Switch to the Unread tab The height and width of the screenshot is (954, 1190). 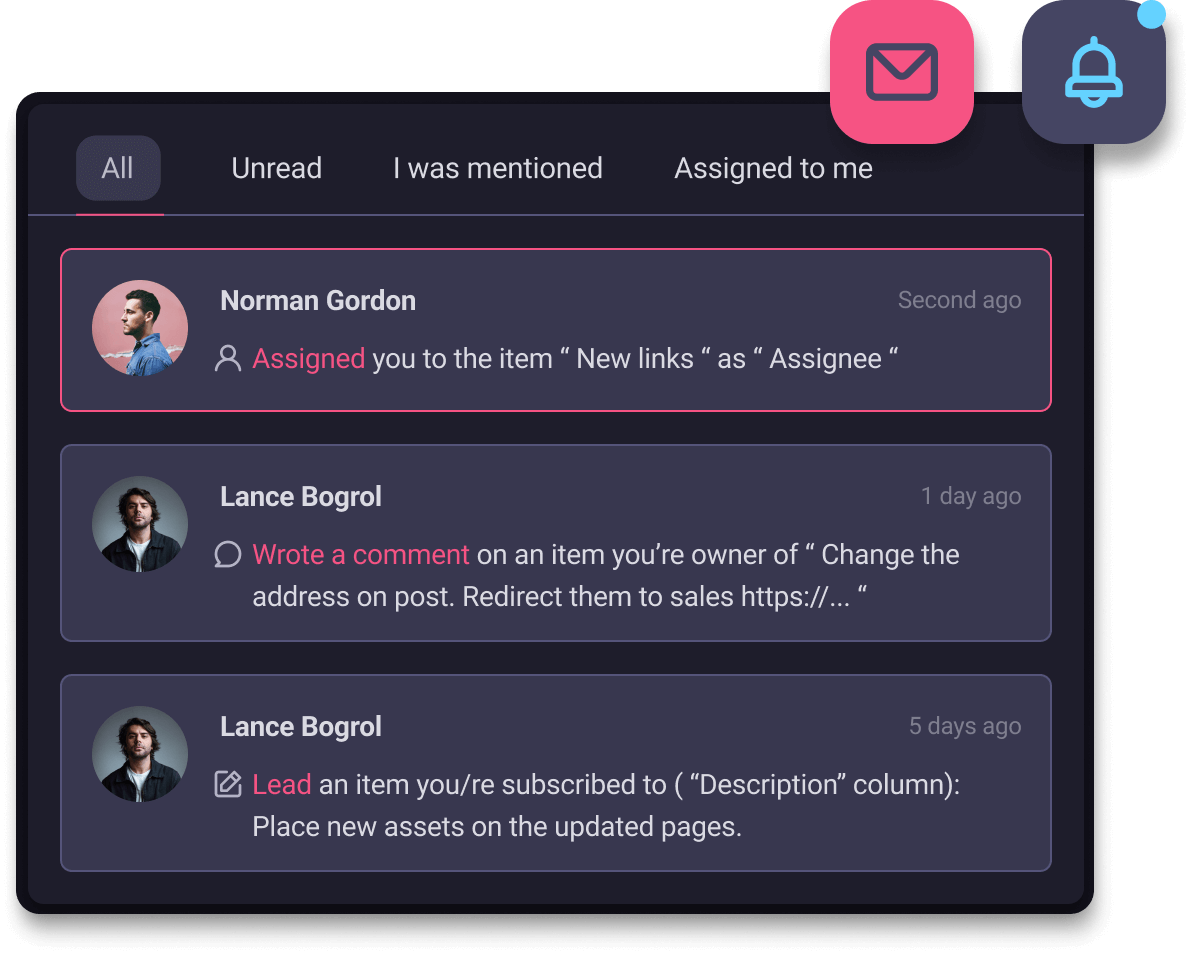[x=276, y=168]
